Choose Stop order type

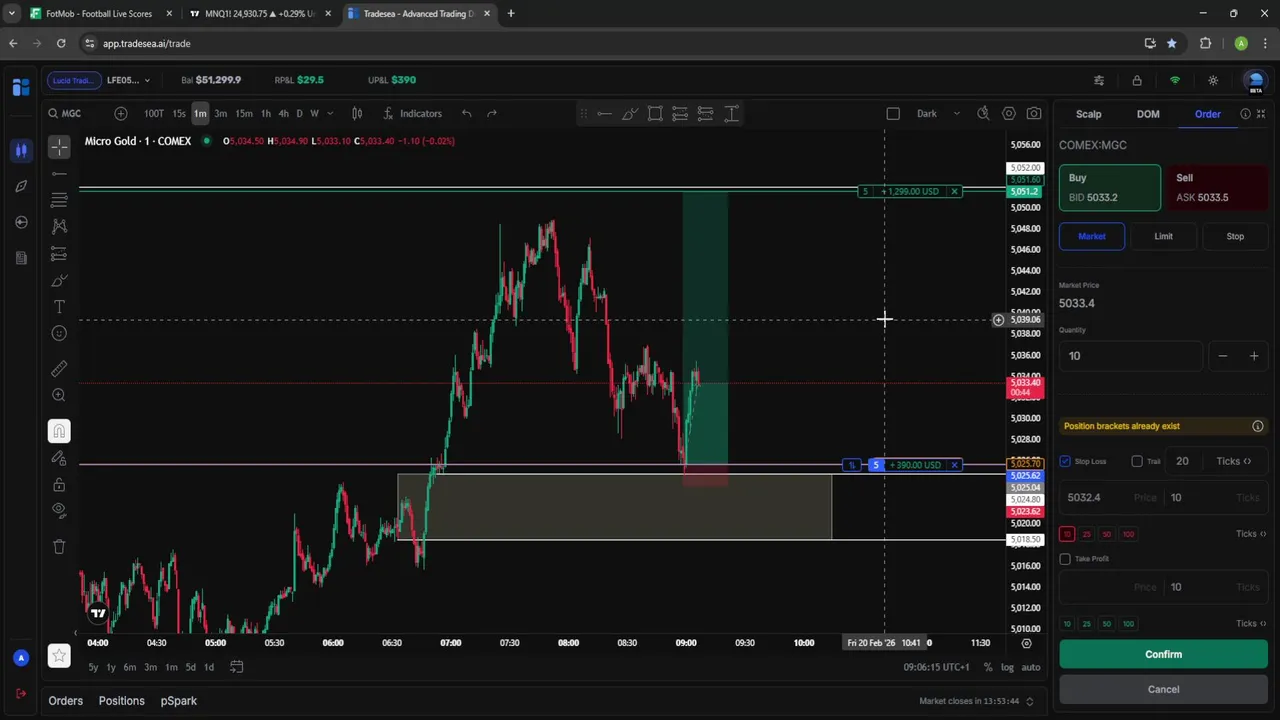click(1235, 236)
